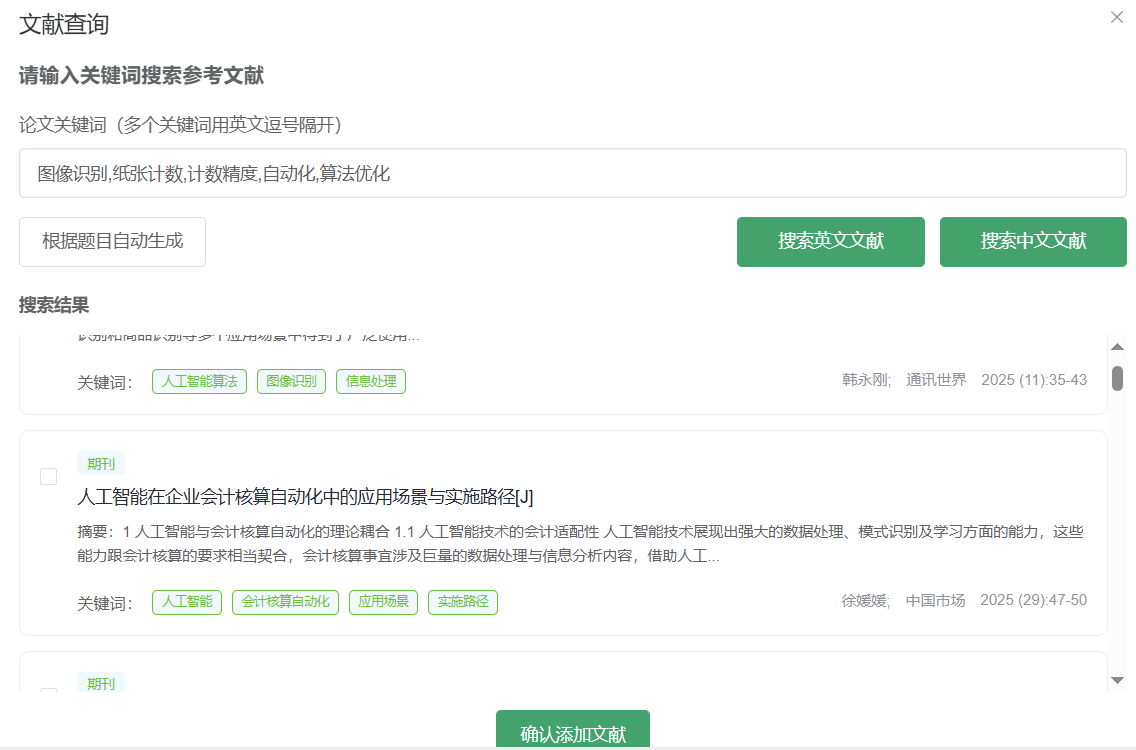The height and width of the screenshot is (750, 1136).
Task: Select the 信息处理 keyword tag
Action: point(370,381)
